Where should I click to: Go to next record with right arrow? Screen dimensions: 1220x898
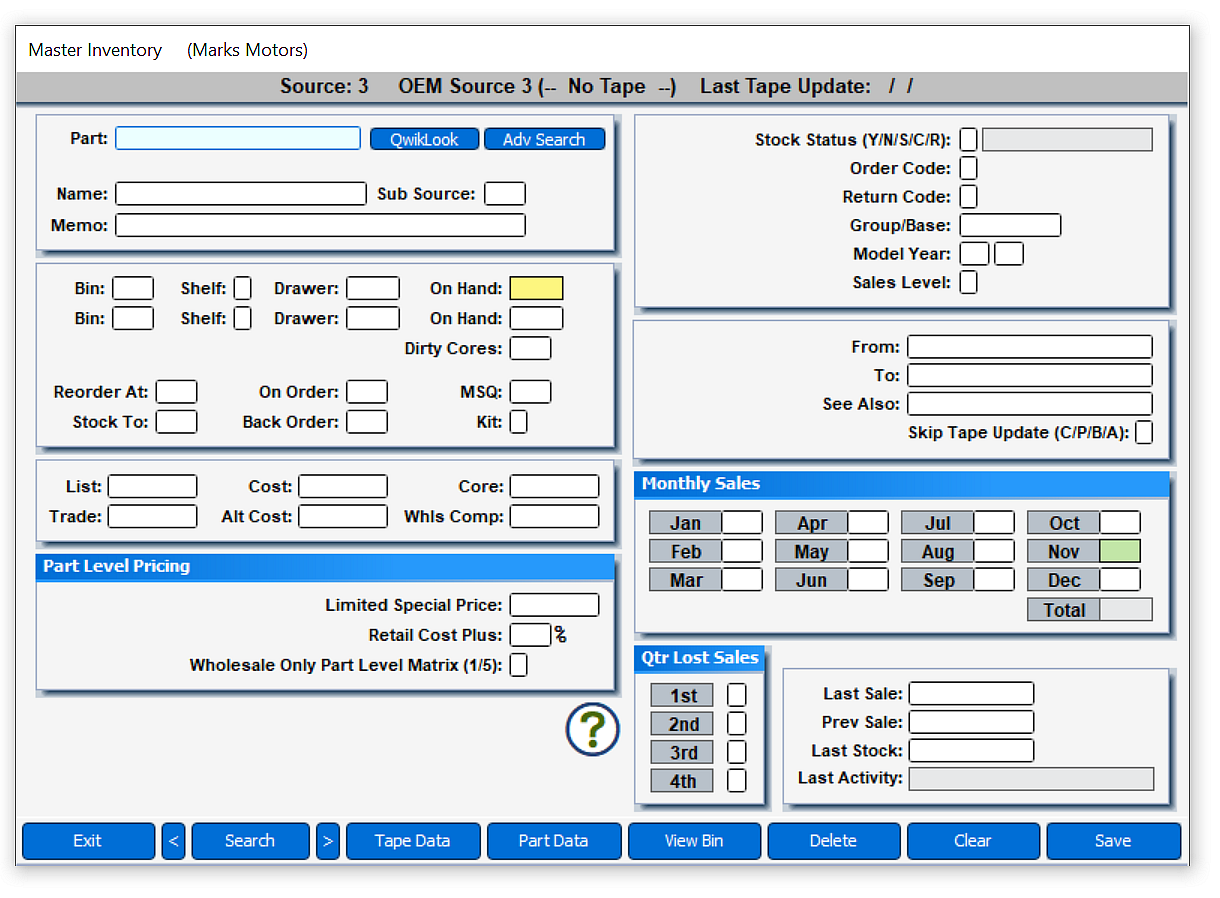327,841
